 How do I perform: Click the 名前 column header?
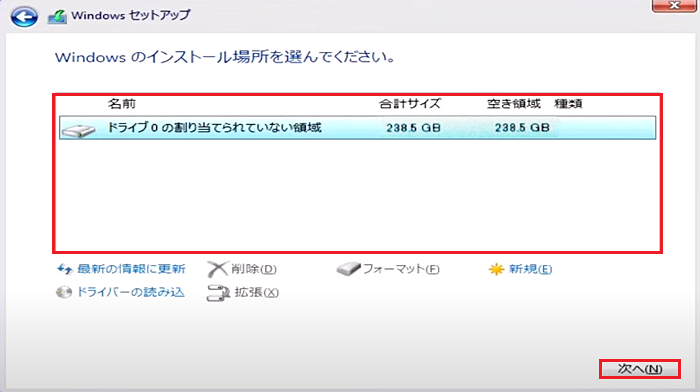pos(122,104)
